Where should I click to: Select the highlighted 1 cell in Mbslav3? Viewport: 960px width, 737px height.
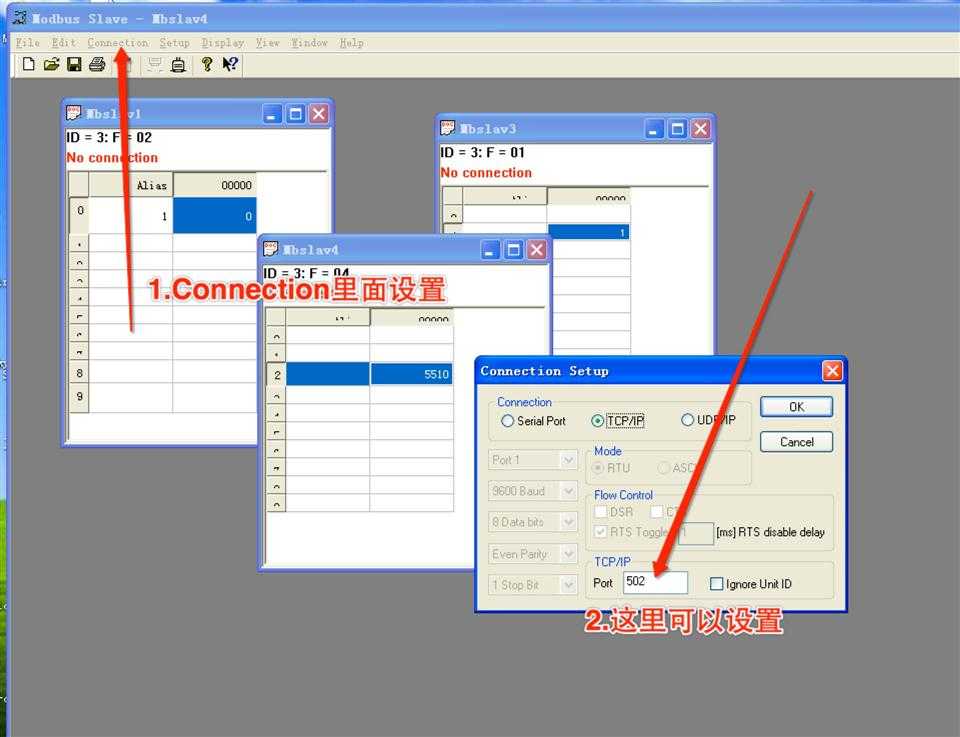point(588,232)
